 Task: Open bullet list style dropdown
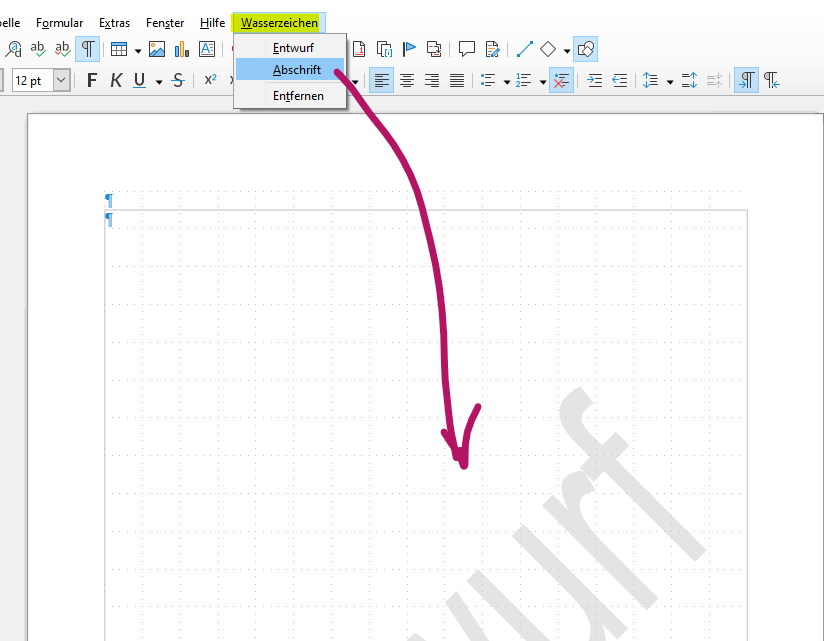click(507, 81)
